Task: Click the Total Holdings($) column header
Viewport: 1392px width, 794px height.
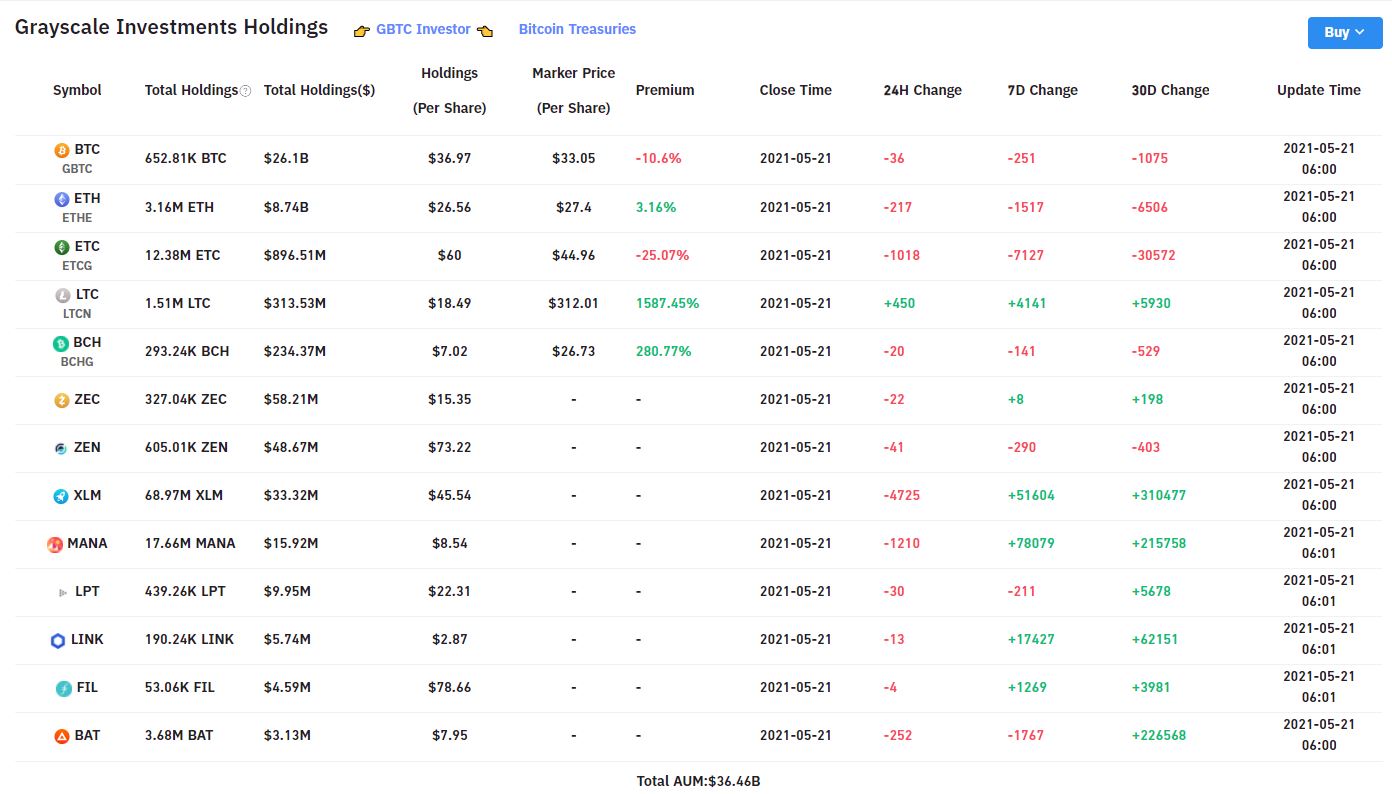Action: coord(320,90)
